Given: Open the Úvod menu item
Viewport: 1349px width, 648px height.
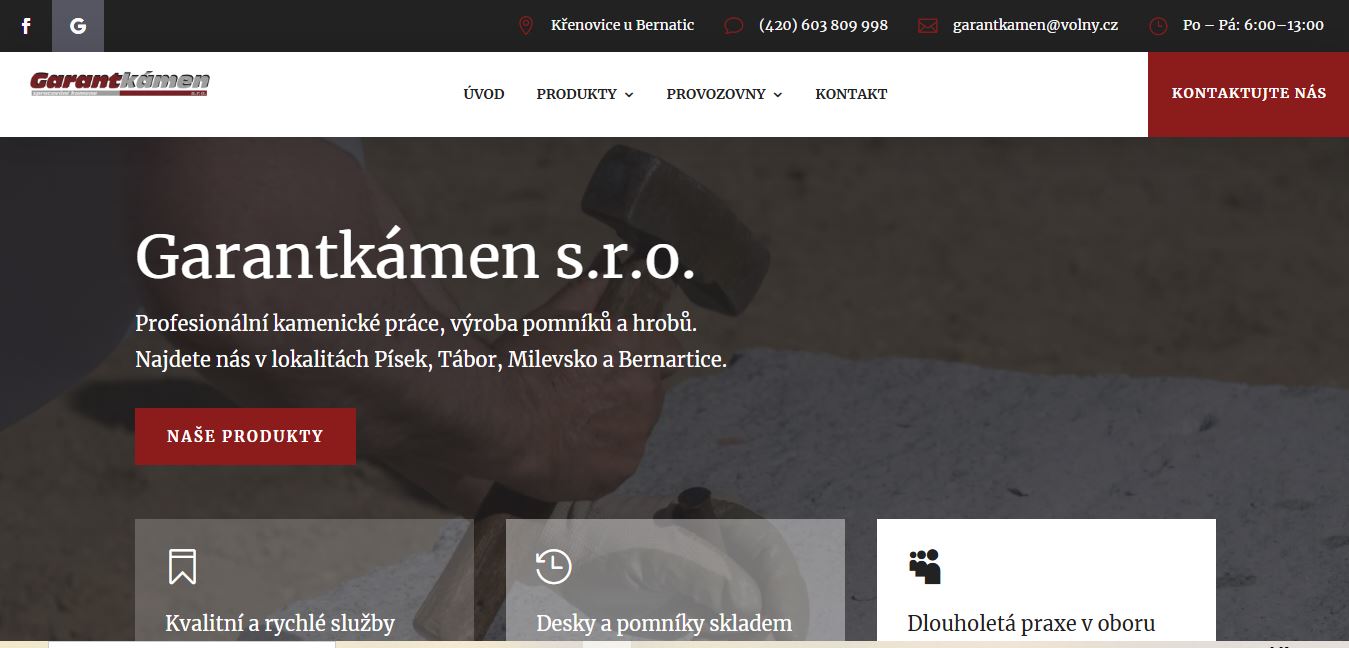Looking at the screenshot, I should pyautogui.click(x=484, y=94).
